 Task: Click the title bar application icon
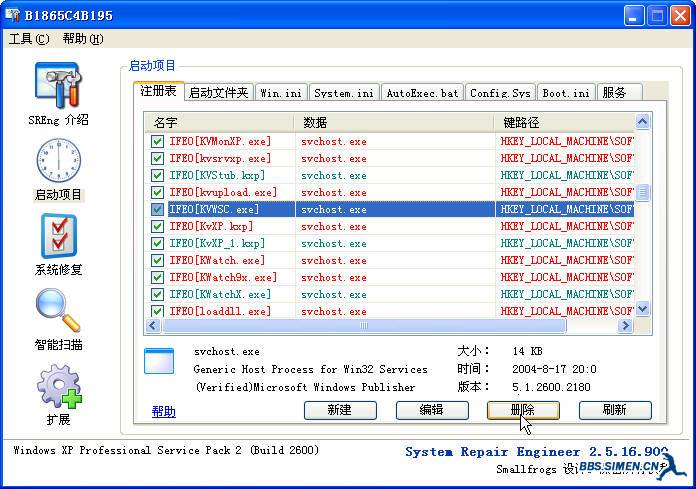click(x=12, y=15)
